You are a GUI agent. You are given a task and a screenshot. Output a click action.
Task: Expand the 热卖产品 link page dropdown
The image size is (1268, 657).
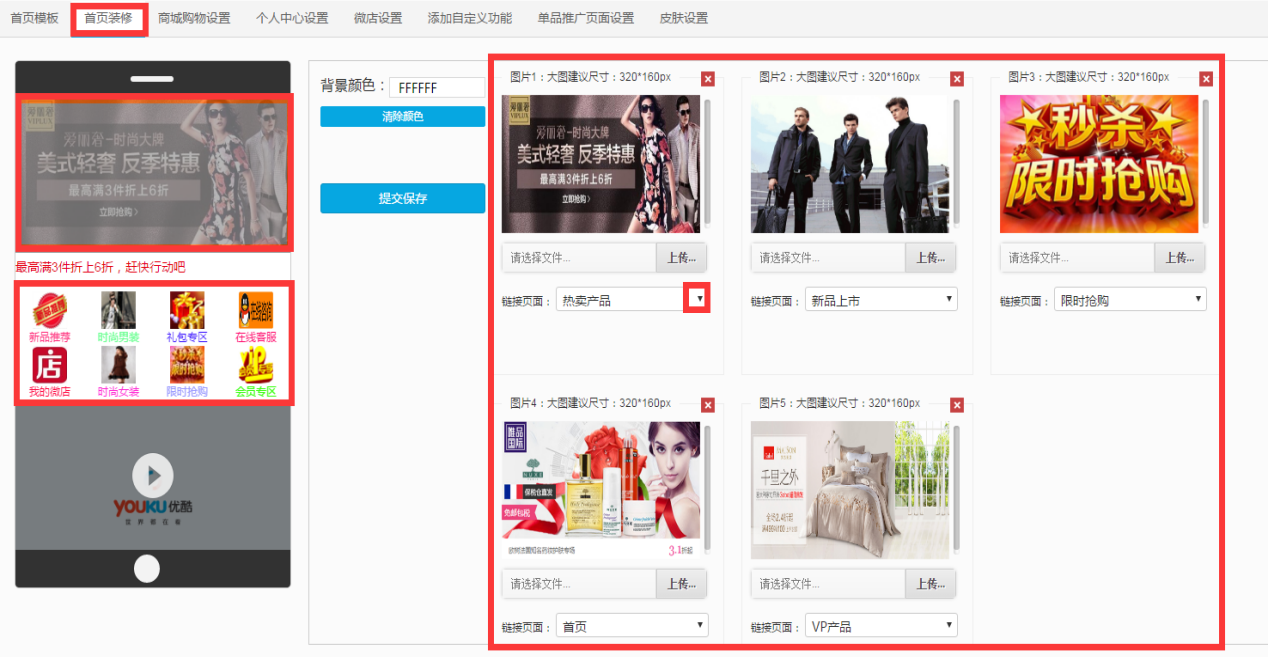click(x=697, y=298)
